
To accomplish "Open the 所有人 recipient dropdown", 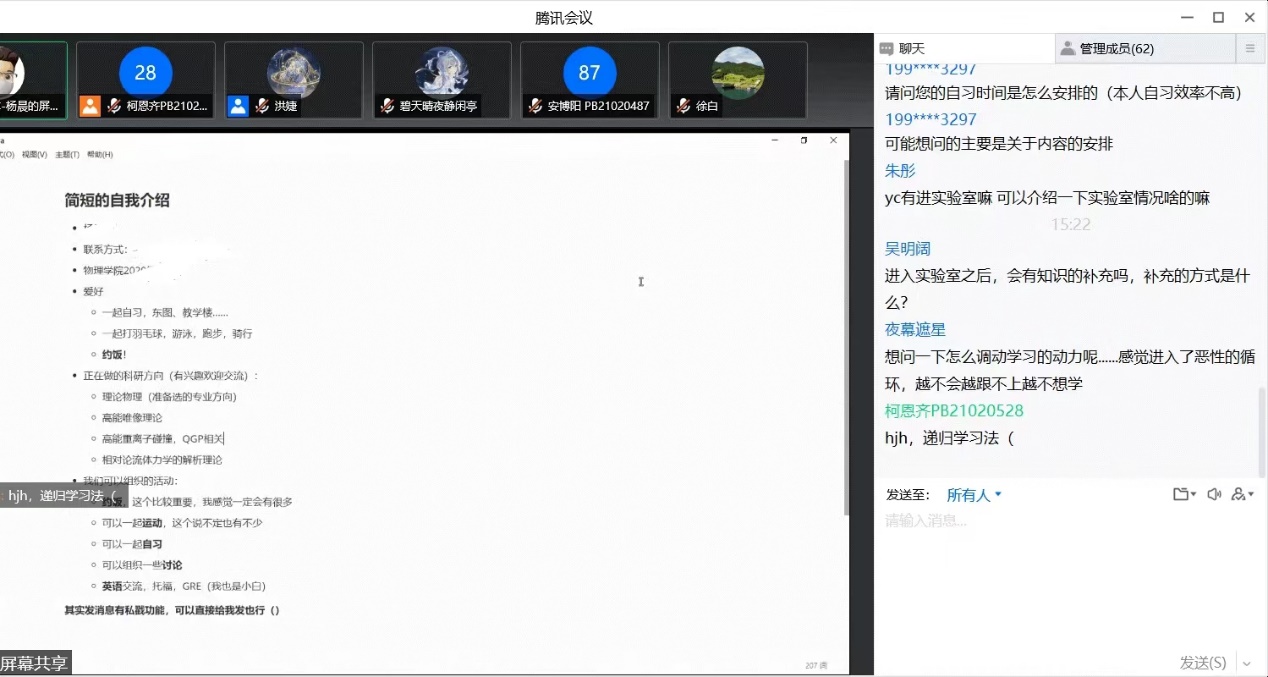I will click(974, 495).
